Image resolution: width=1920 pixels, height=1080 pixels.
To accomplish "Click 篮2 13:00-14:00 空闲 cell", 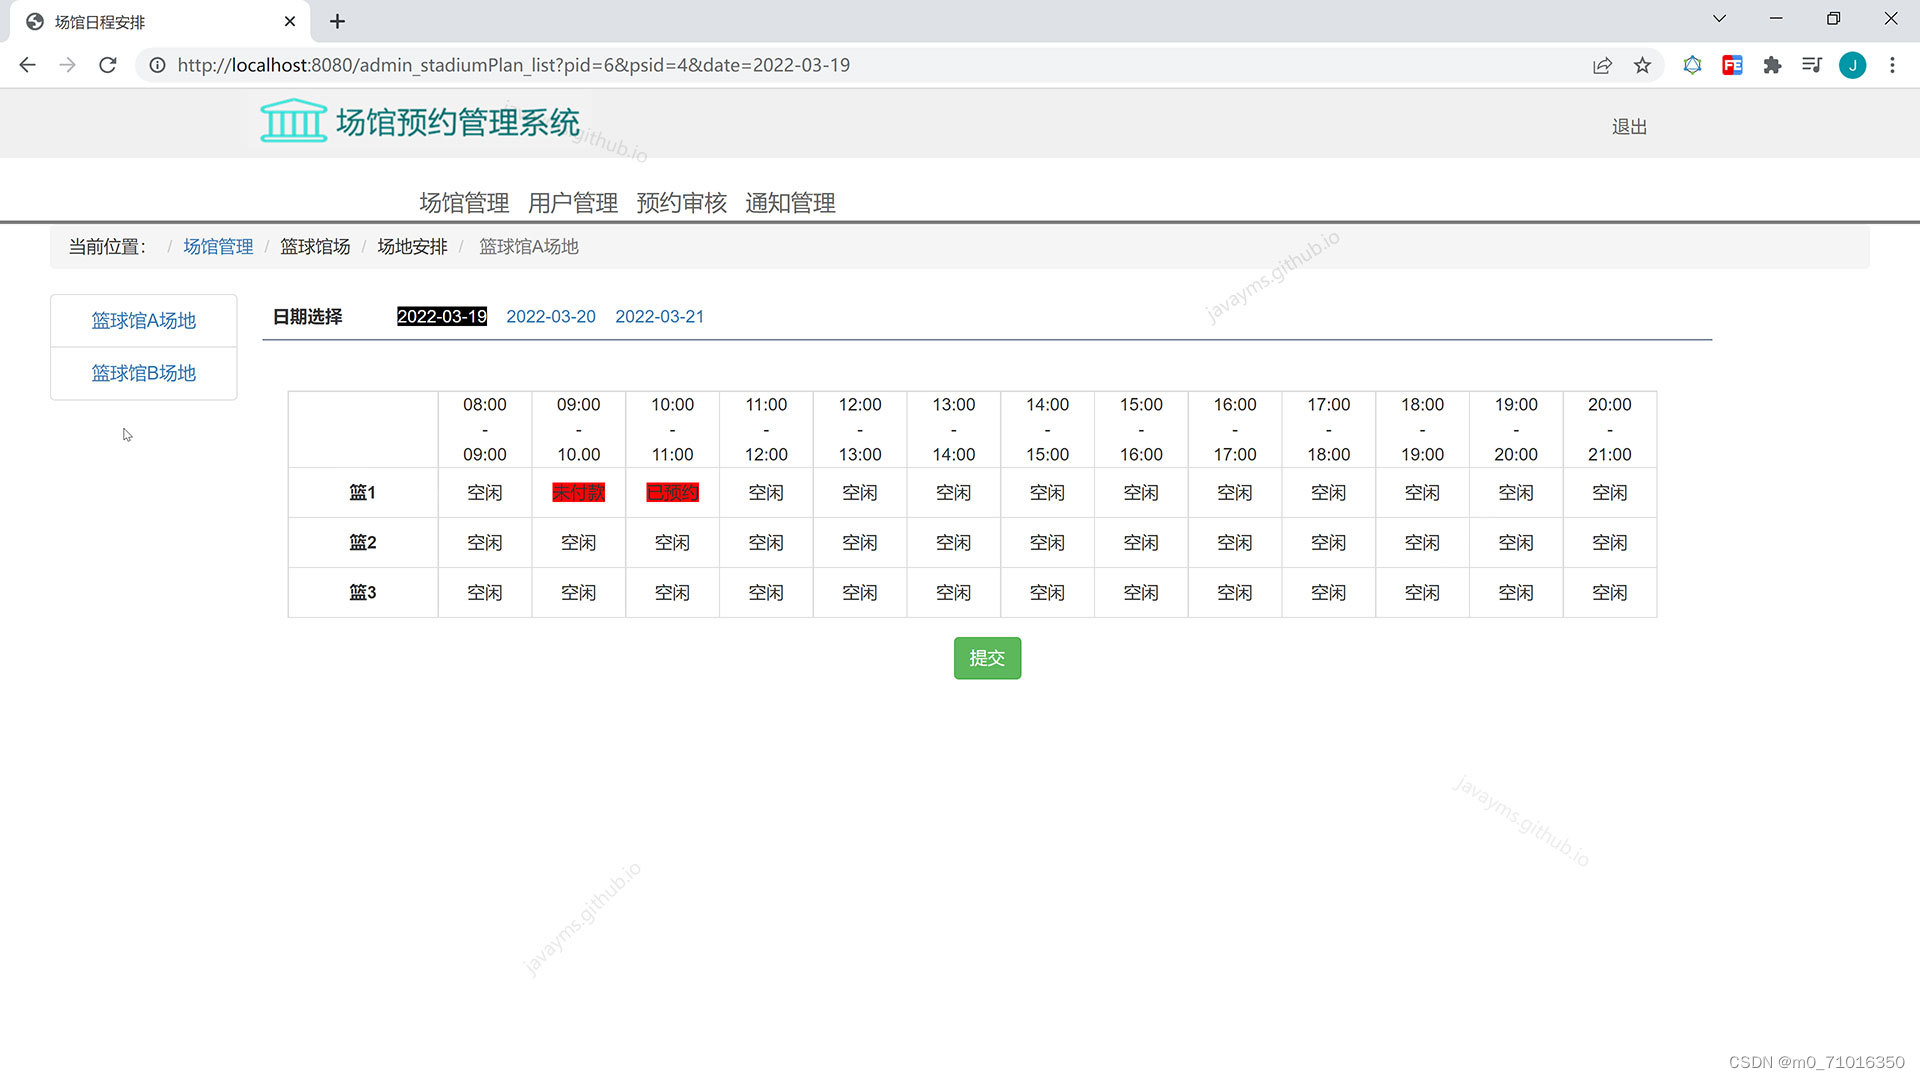I will point(954,543).
